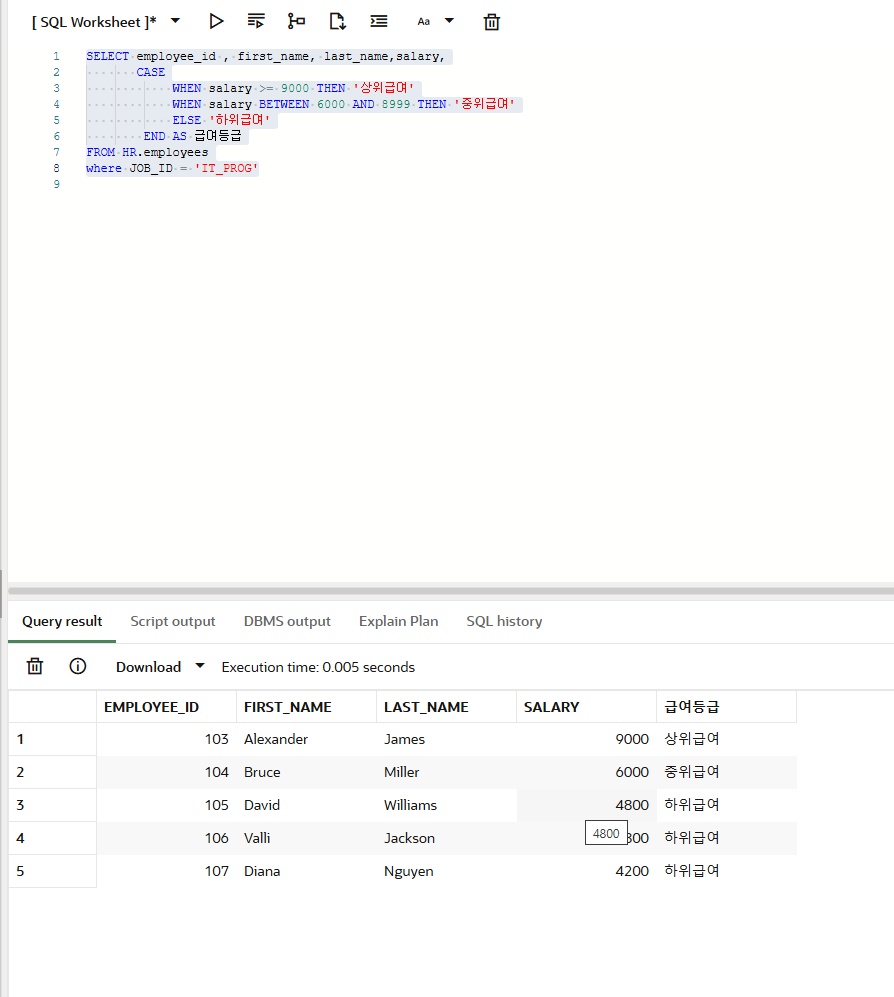Open the DBMS output tab
894x997 pixels.
click(287, 621)
